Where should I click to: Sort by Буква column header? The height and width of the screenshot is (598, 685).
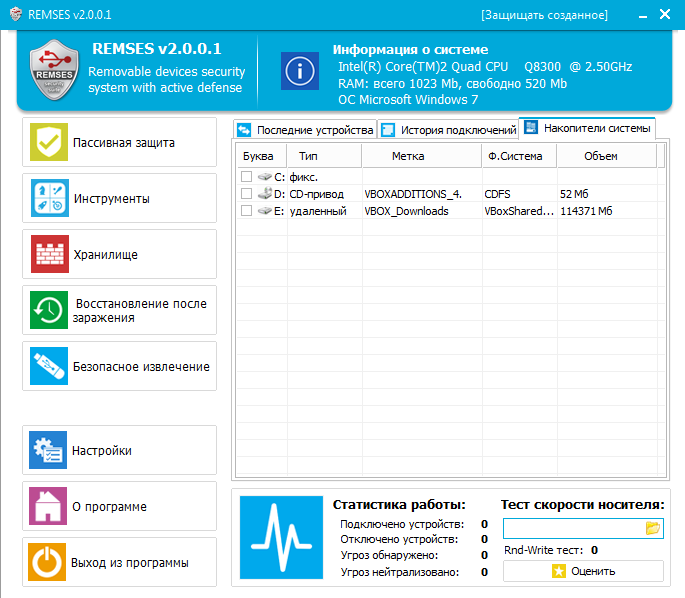coord(262,156)
